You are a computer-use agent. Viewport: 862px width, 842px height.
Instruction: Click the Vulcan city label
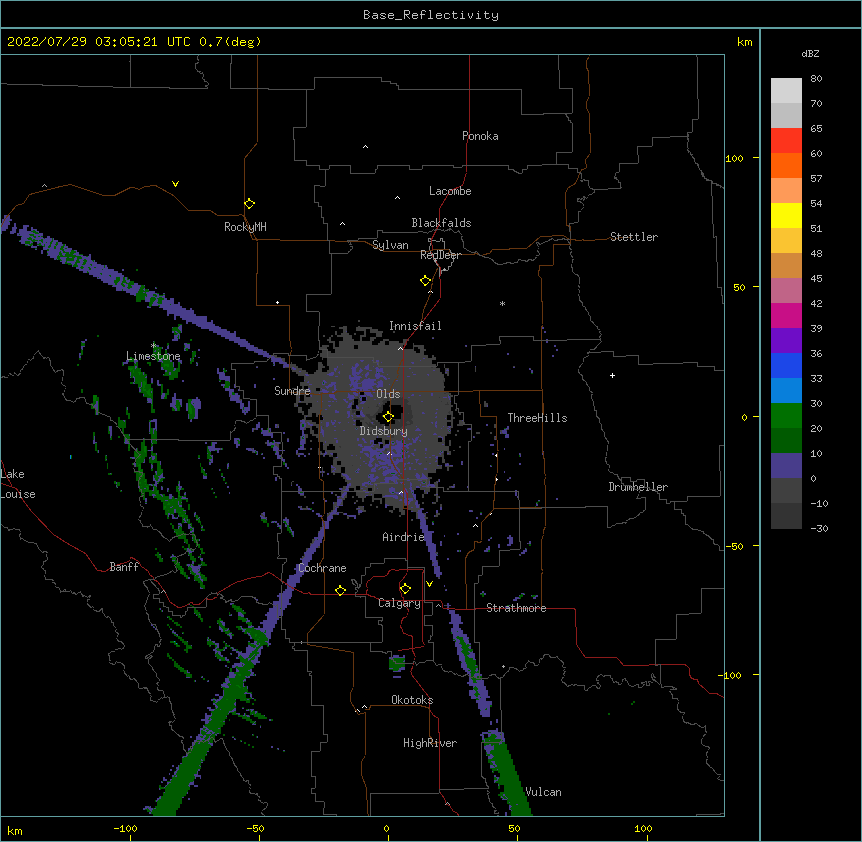[543, 792]
